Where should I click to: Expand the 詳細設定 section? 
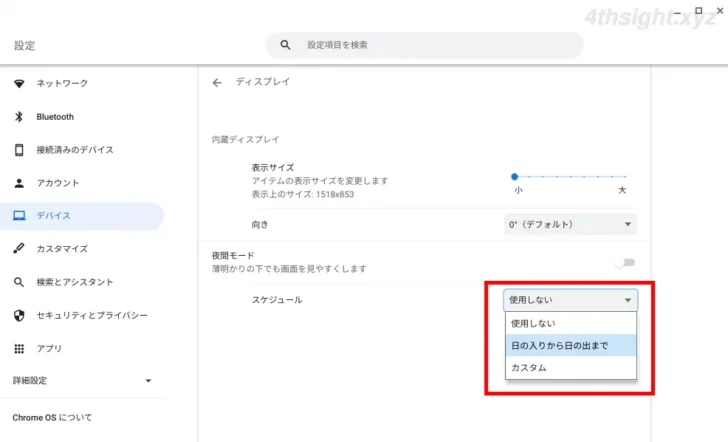pos(82,381)
